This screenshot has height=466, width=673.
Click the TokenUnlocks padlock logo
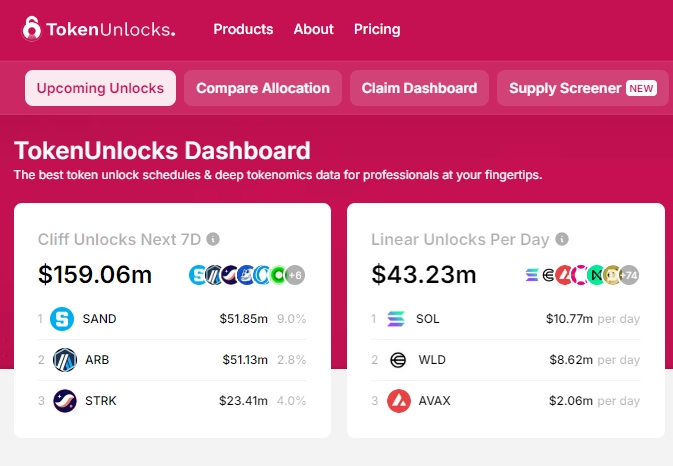[x=31, y=29]
